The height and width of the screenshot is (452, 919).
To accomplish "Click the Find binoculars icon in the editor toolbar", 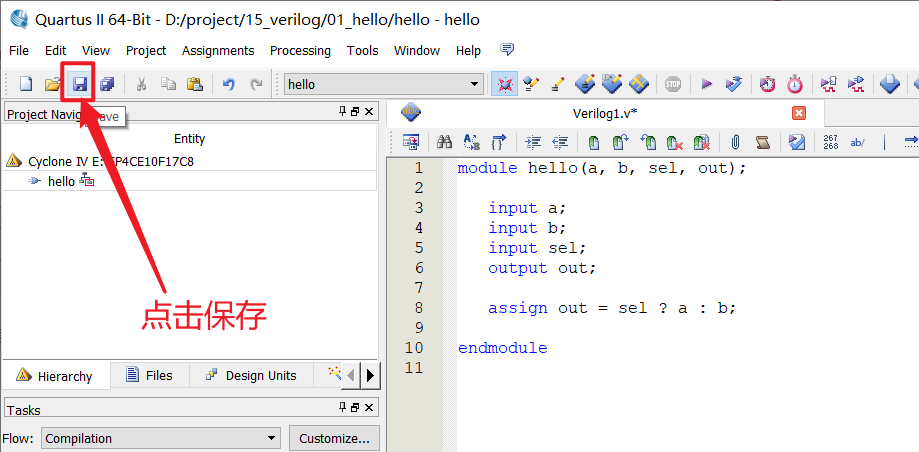I will pos(445,142).
